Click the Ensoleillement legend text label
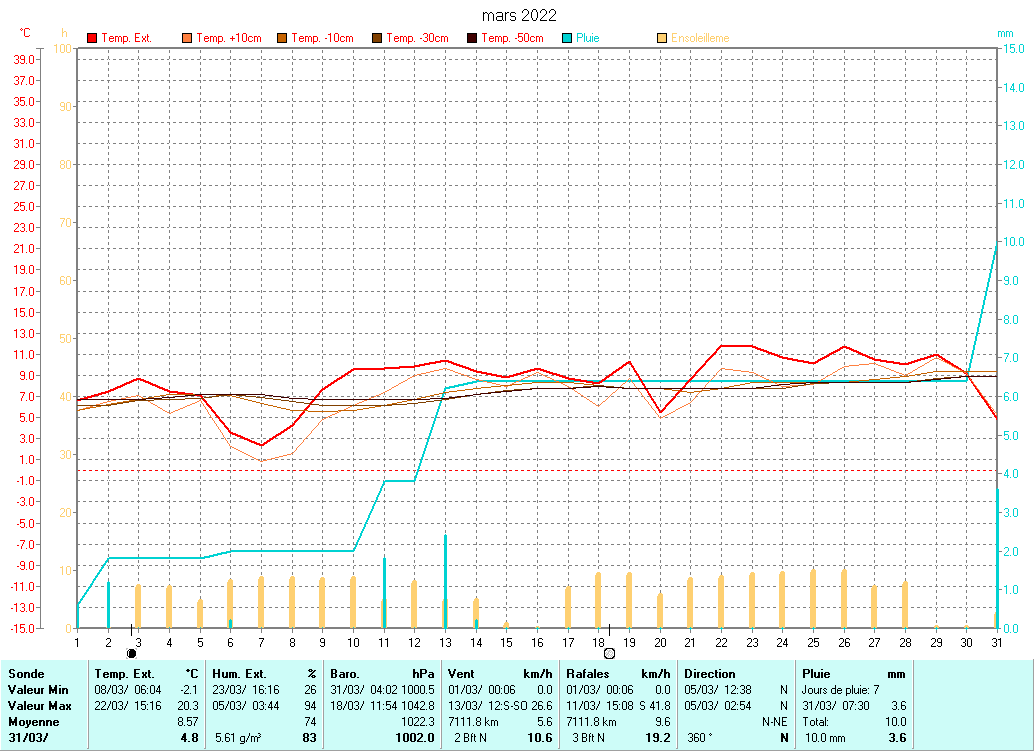This screenshot has width=1034, height=751. pyautogui.click(x=700, y=38)
